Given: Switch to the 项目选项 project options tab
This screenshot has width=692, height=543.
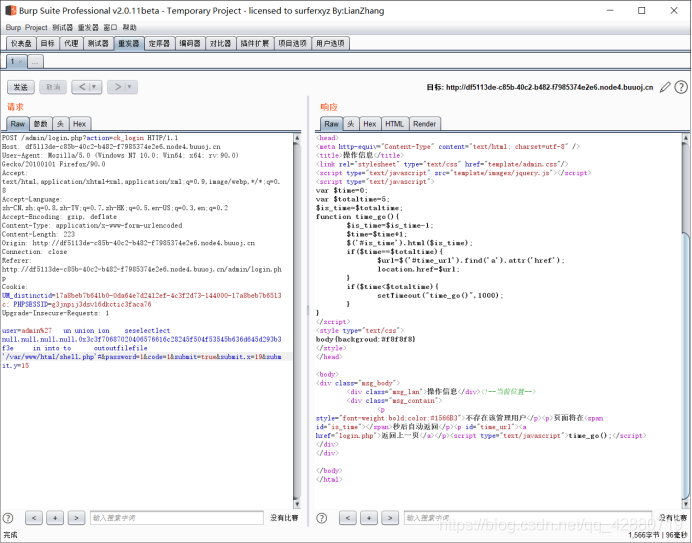Looking at the screenshot, I should (x=292, y=43).
